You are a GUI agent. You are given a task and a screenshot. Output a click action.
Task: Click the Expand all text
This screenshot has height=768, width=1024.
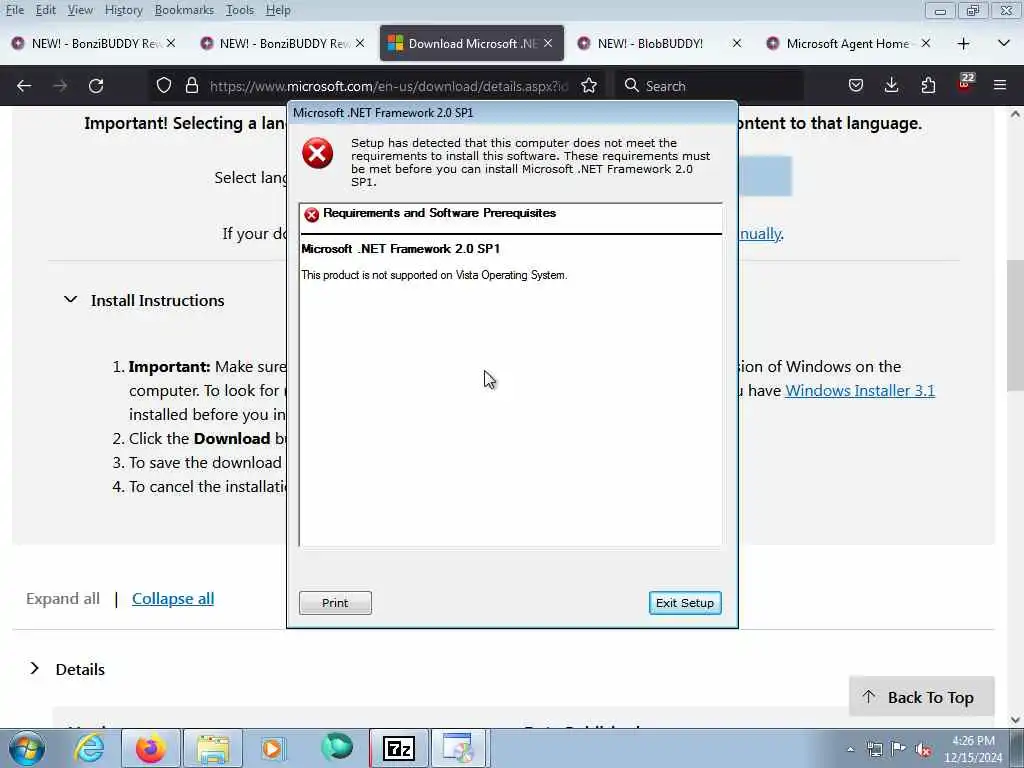pyautogui.click(x=63, y=598)
